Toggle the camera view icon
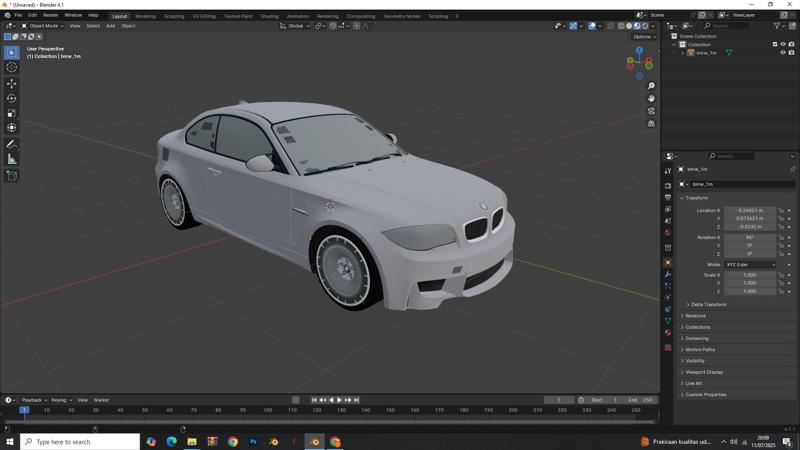The width and height of the screenshot is (800, 450). pyautogui.click(x=651, y=111)
